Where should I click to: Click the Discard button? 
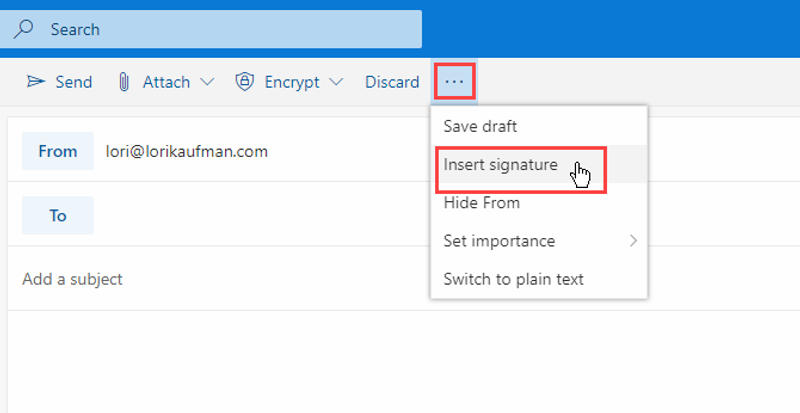pos(392,82)
